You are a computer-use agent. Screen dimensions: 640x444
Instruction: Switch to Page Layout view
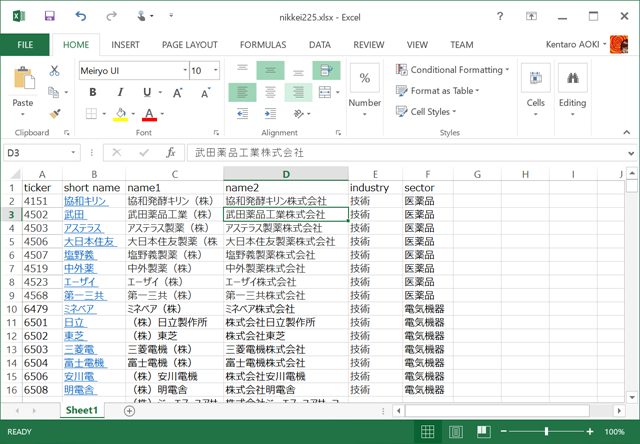click(x=456, y=431)
